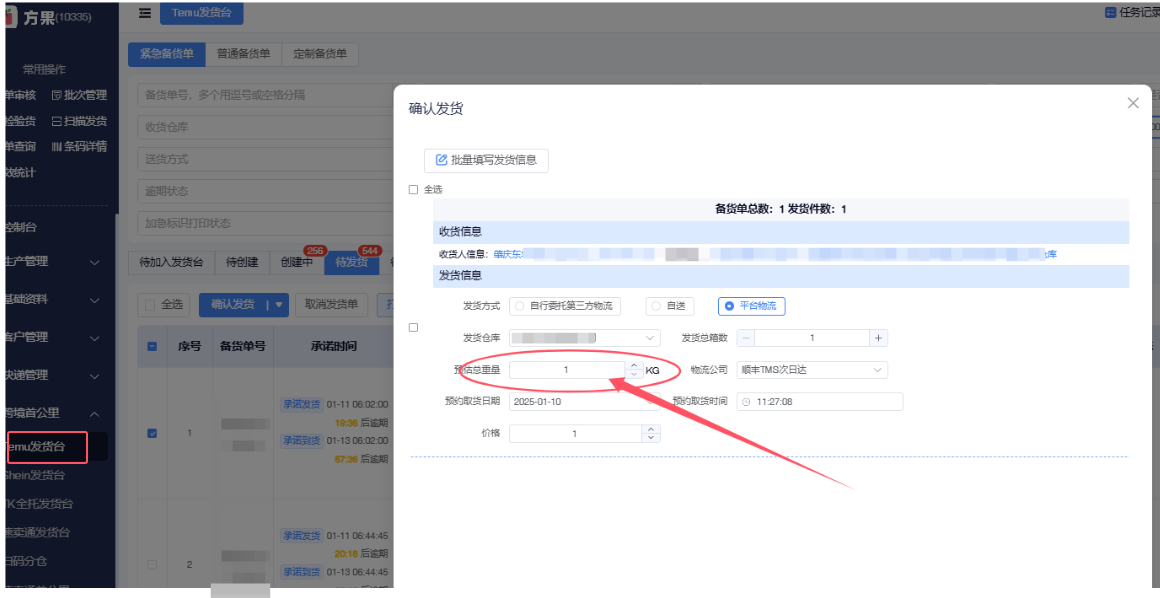Open the 任务记录 icon at top right

(1110, 13)
